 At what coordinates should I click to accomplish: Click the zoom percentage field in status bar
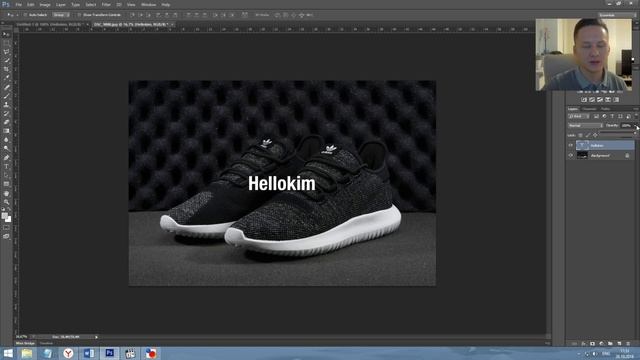[x=22, y=337]
